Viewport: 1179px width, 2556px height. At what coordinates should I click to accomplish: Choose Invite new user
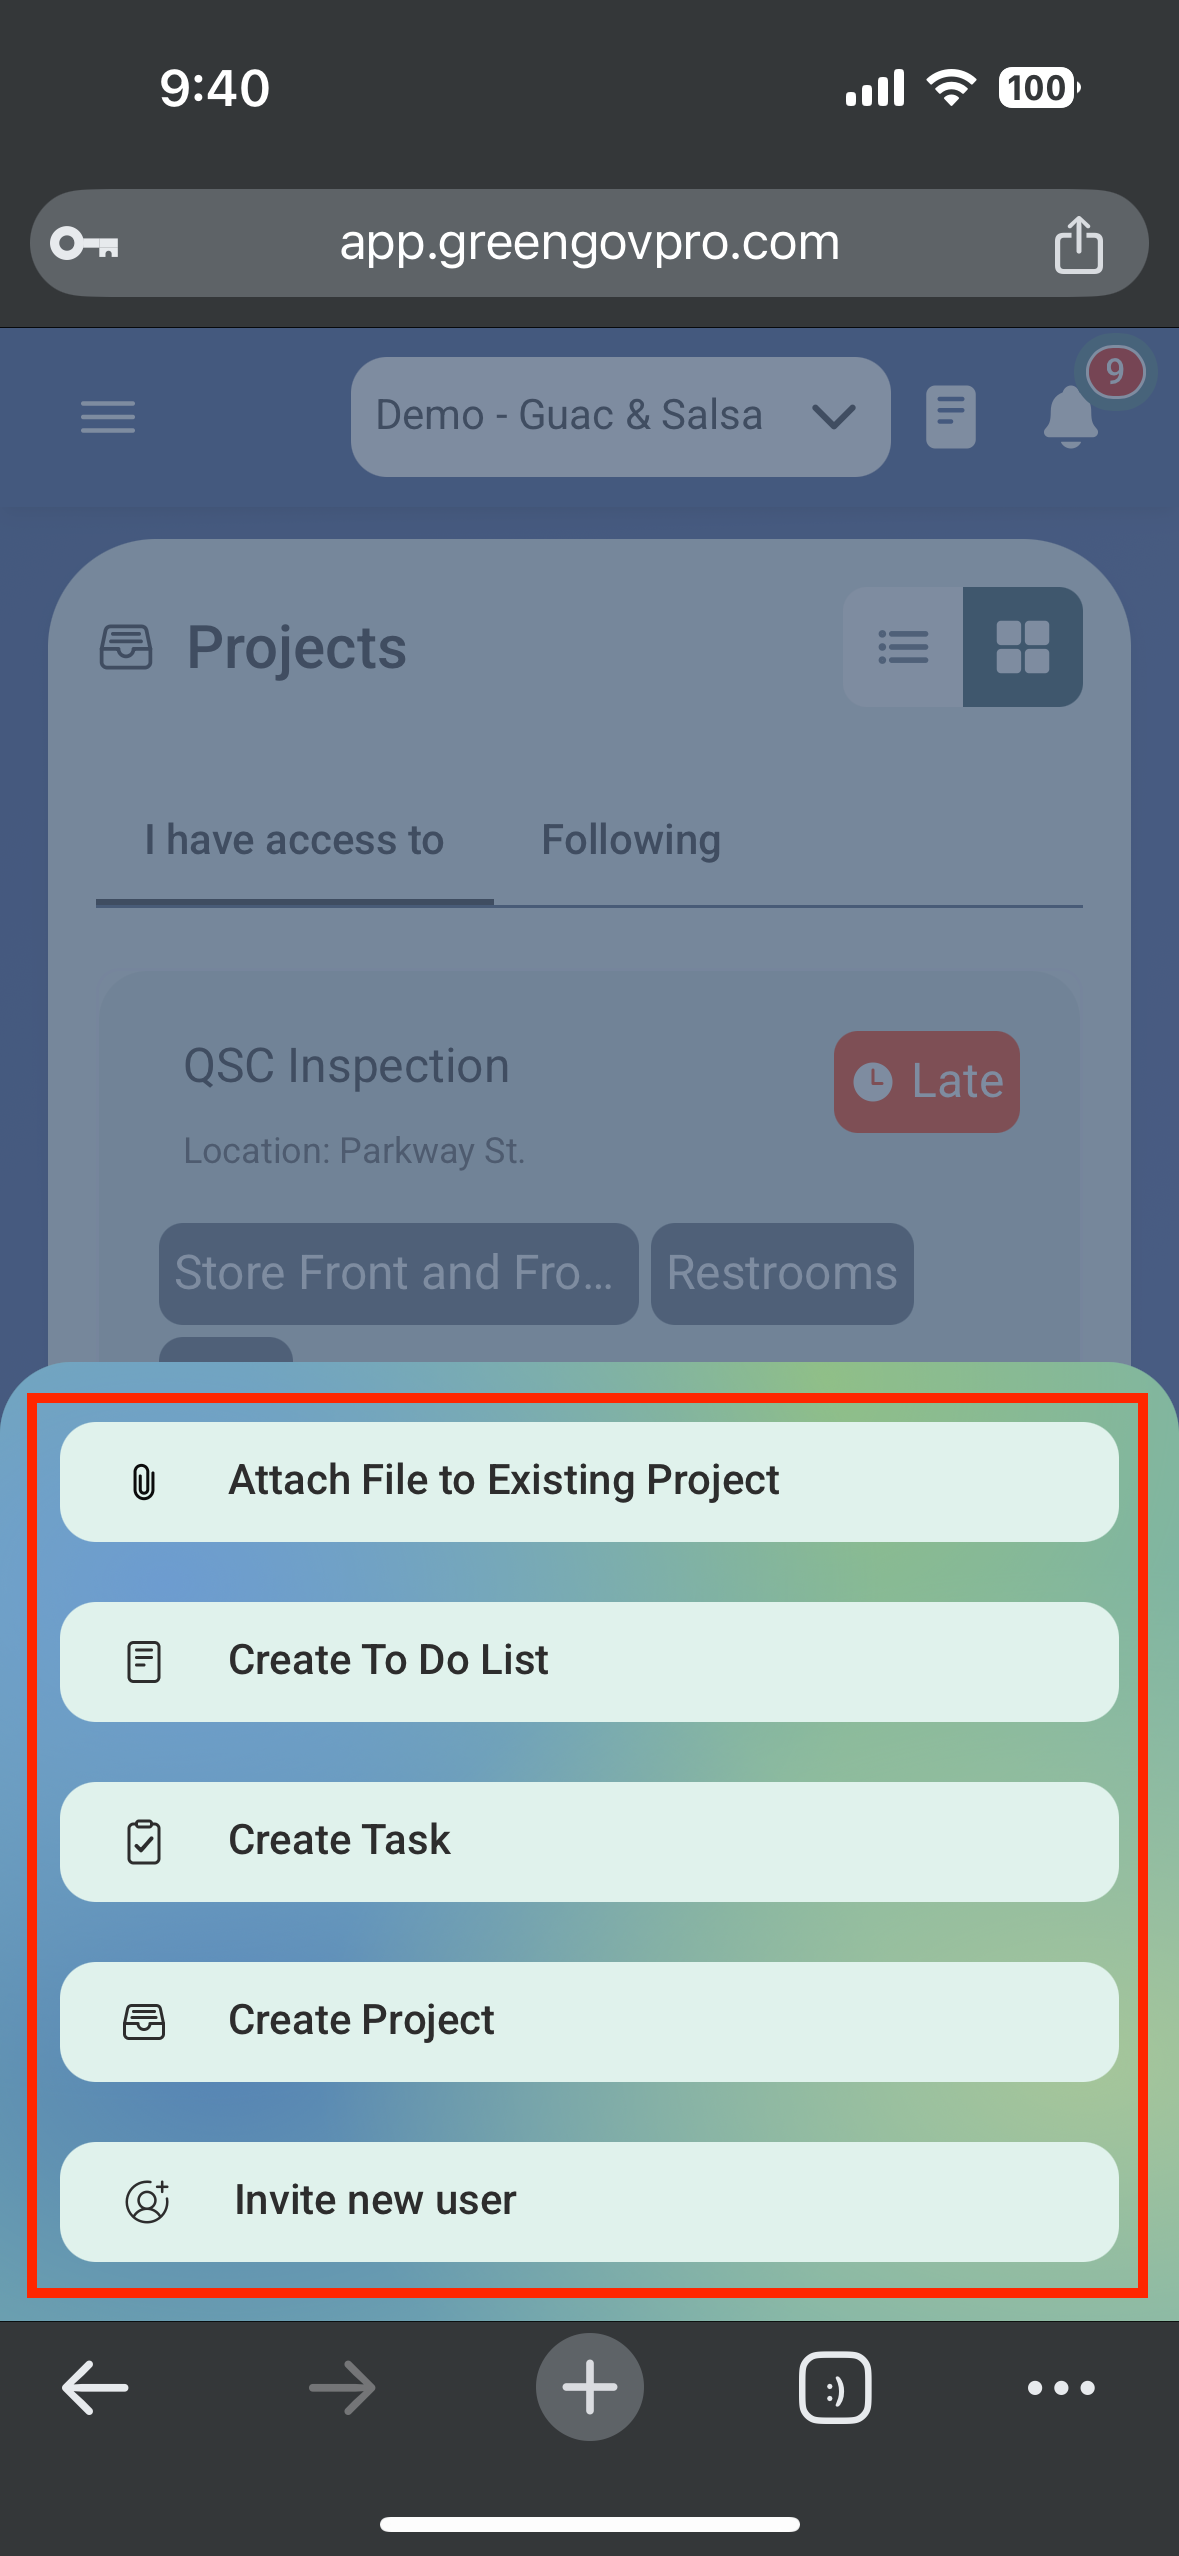(x=589, y=2201)
